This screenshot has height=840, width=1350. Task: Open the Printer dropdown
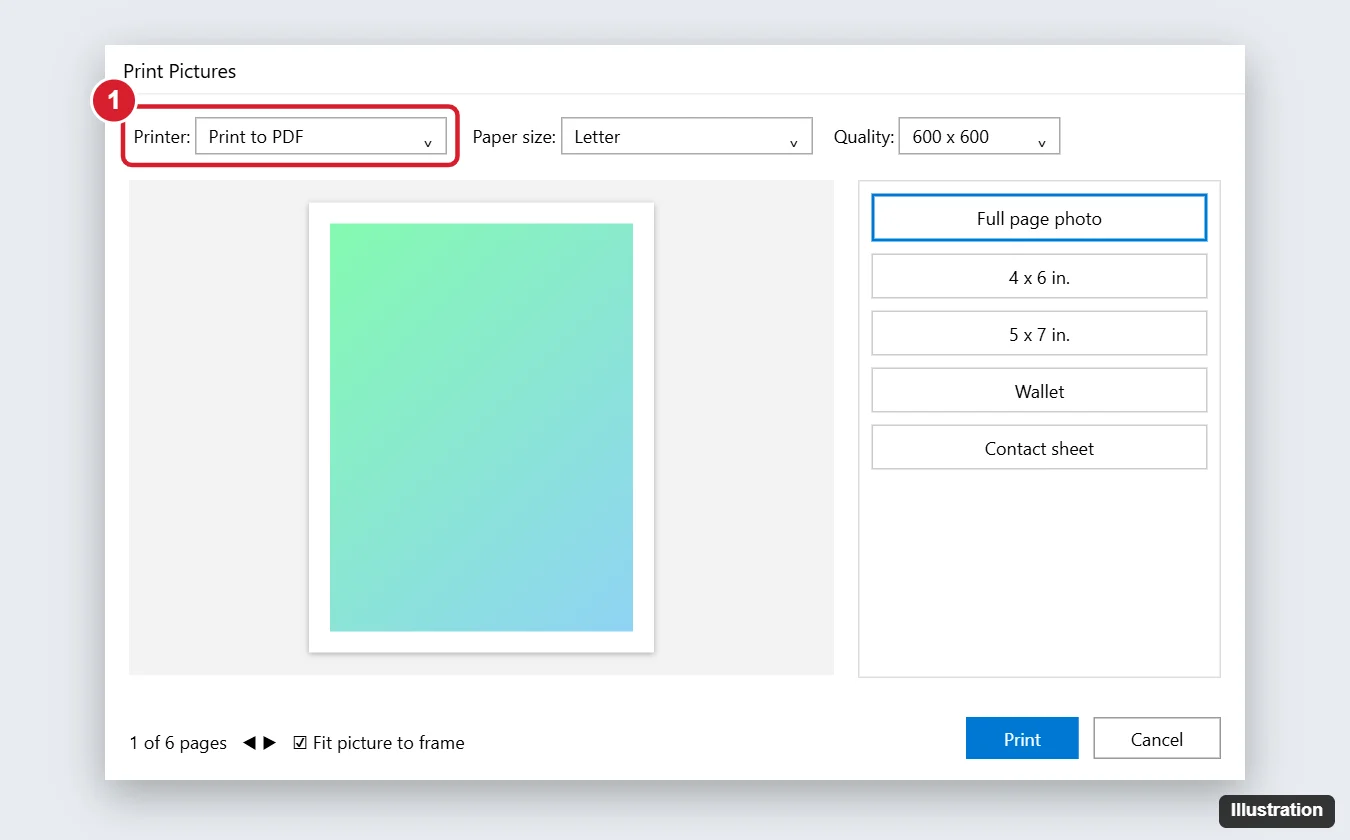tap(321, 137)
